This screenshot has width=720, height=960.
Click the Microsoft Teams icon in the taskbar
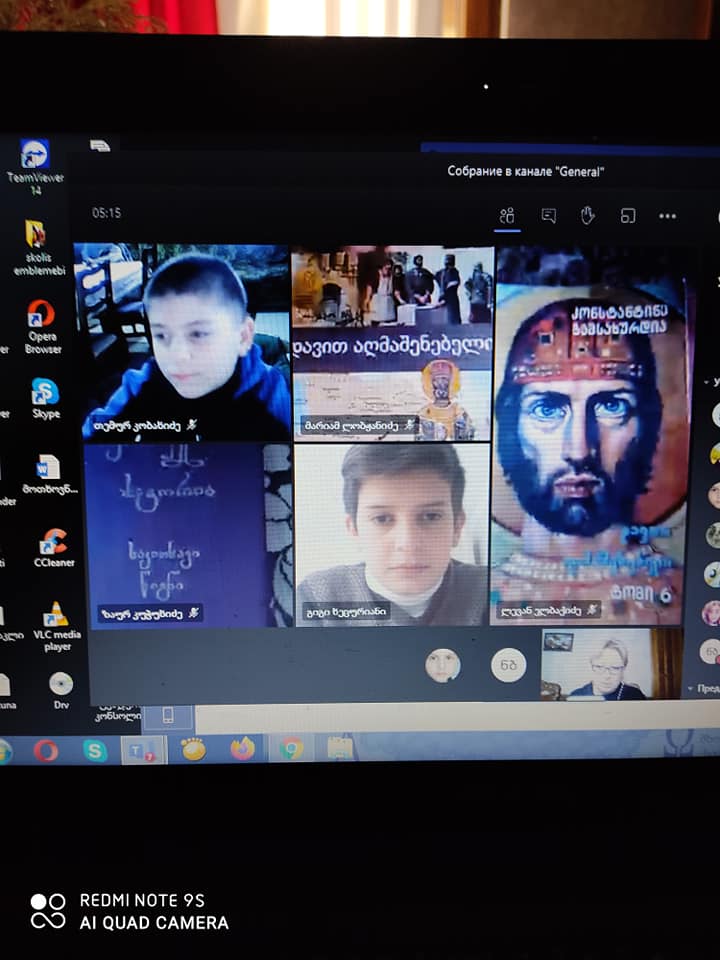click(143, 750)
